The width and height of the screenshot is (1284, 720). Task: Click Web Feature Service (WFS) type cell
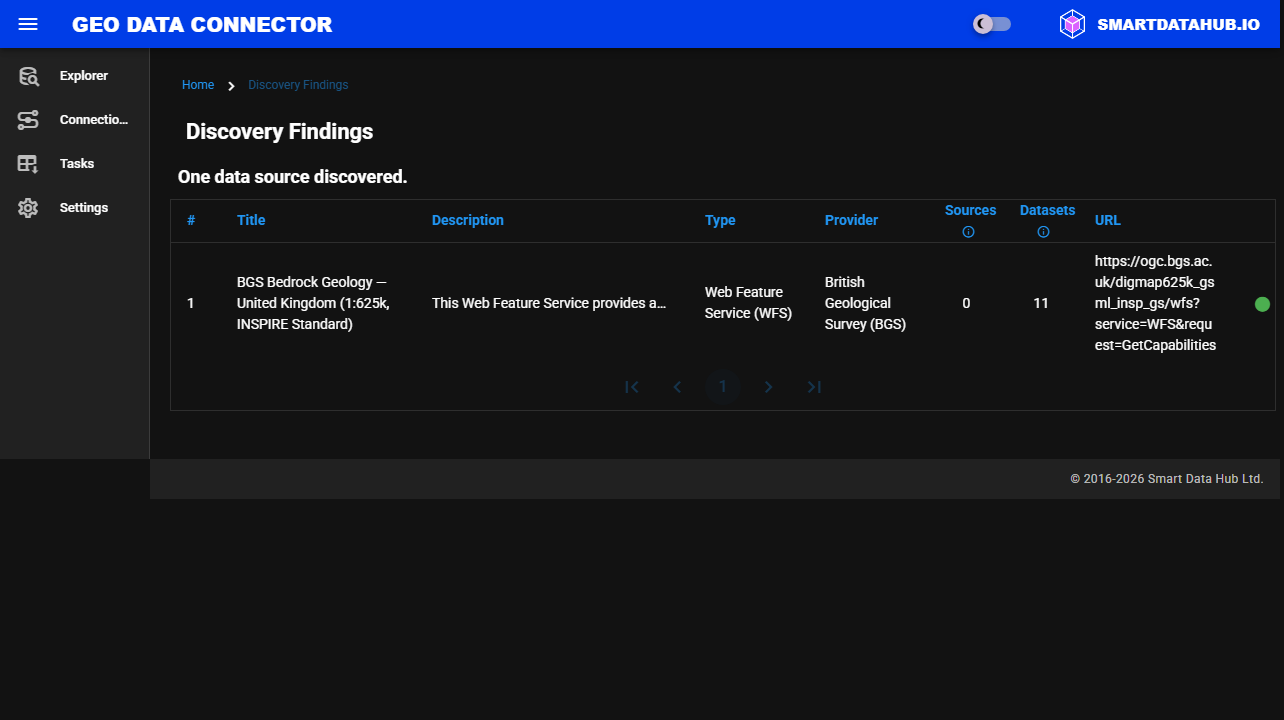(749, 303)
